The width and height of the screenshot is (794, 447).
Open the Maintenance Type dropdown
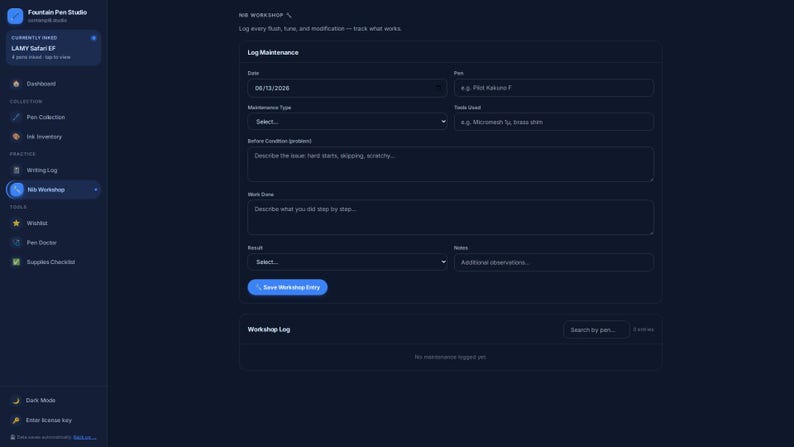click(x=347, y=121)
